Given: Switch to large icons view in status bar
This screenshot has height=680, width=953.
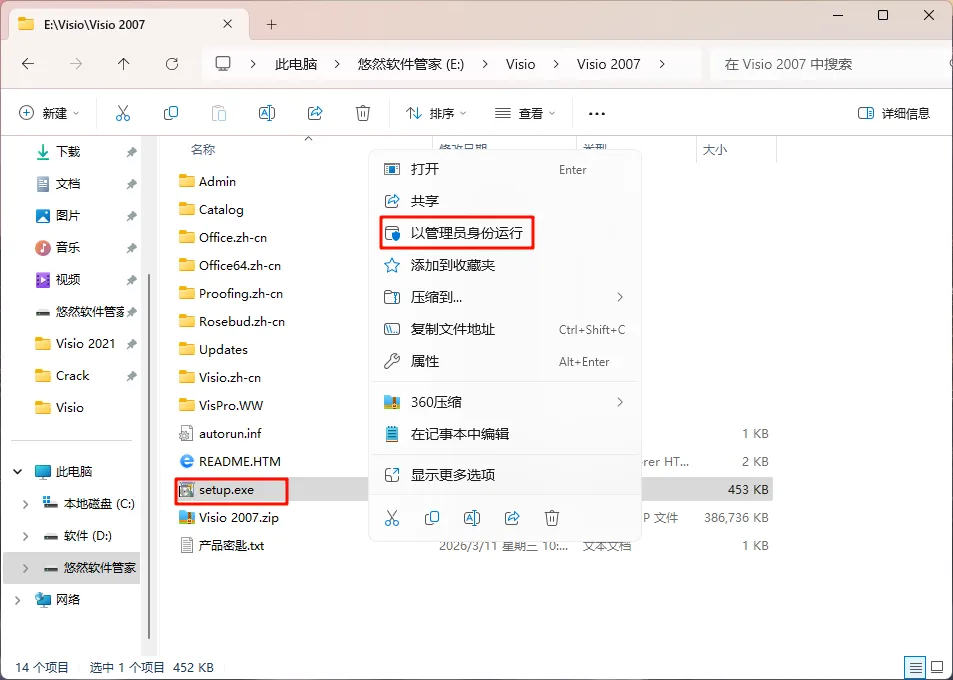Looking at the screenshot, I should [938, 667].
